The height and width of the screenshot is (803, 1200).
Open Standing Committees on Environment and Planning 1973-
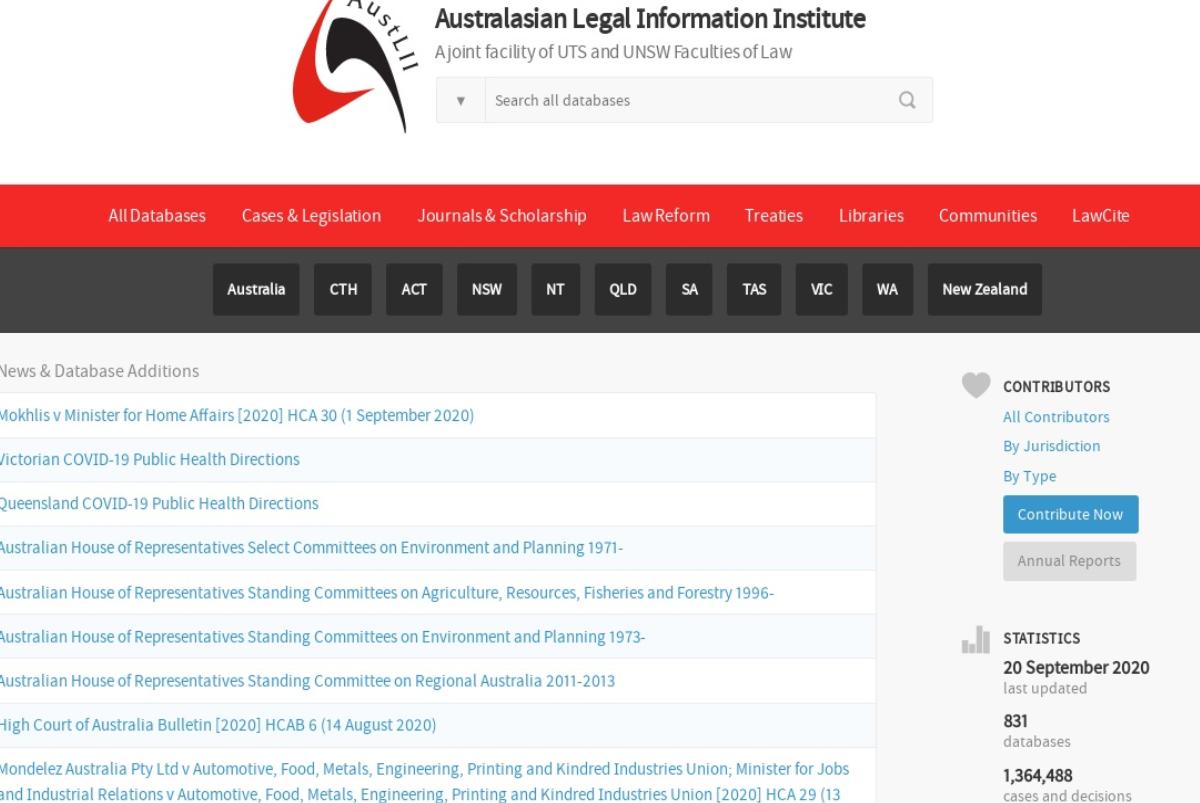[322, 637]
